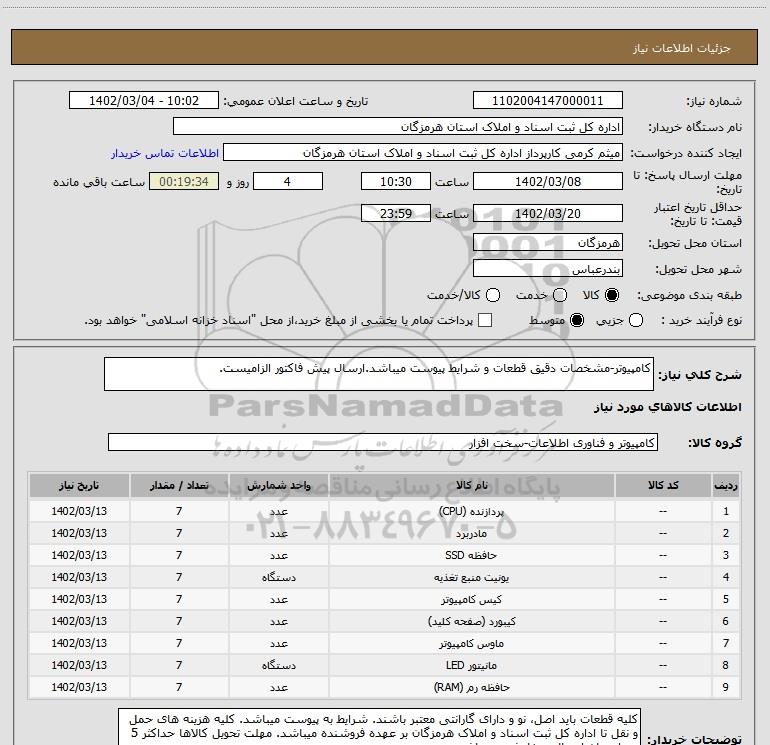Click the date 1402/03/13 in the پردازنده row

79,511
